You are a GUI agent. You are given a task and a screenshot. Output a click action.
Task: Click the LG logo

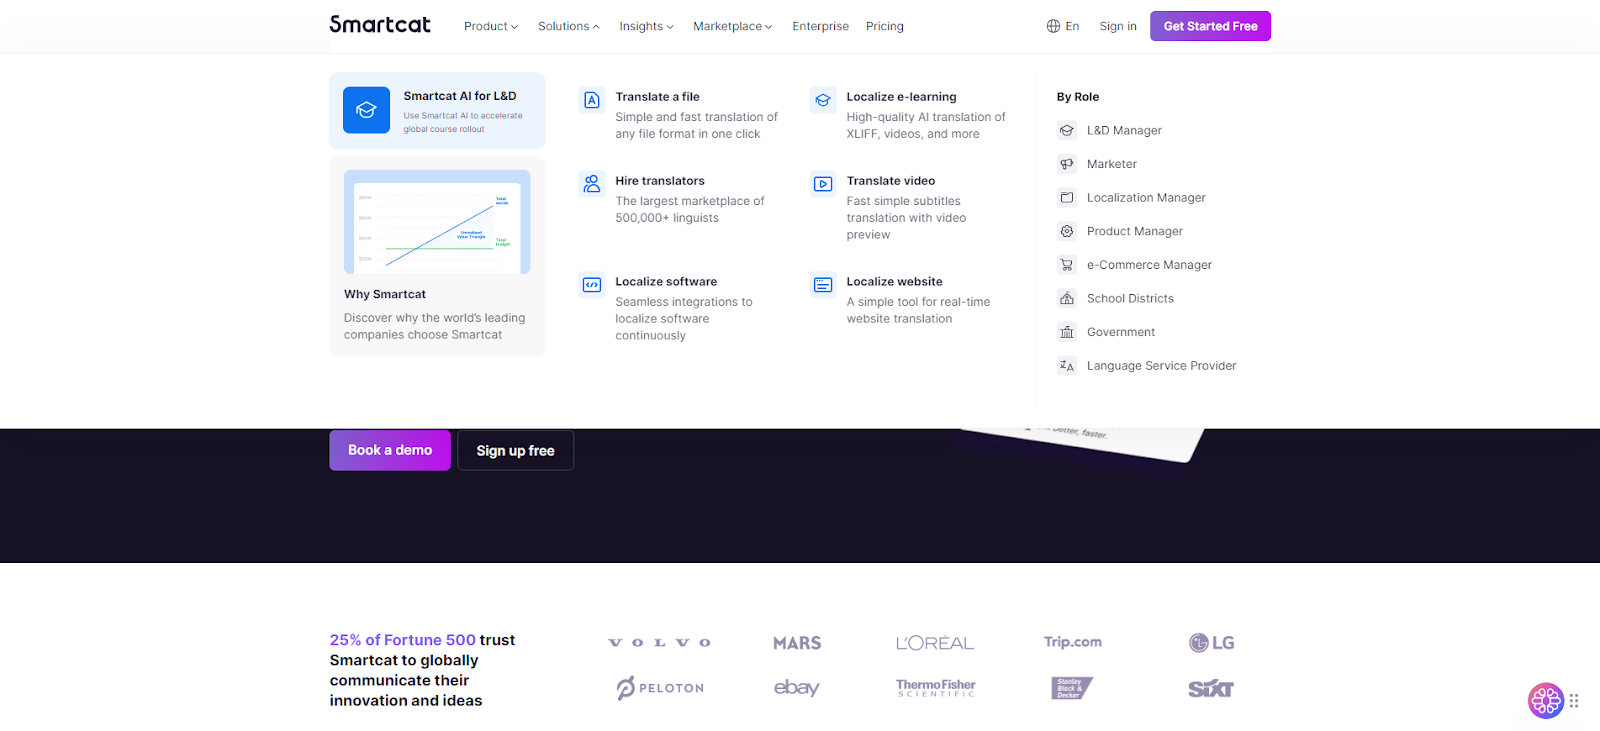1211,643
